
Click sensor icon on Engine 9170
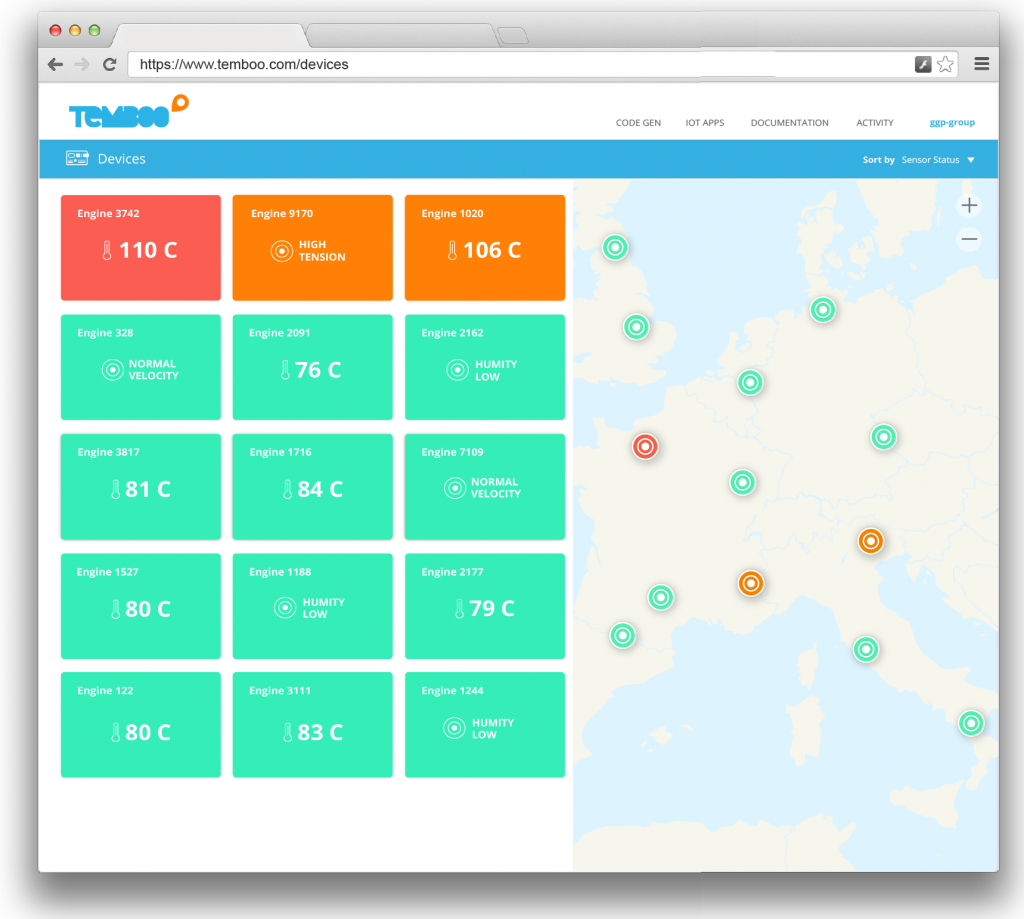coord(281,251)
